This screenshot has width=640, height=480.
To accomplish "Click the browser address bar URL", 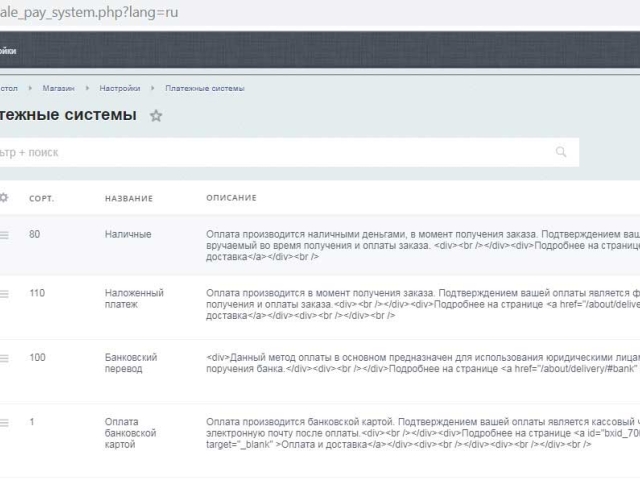I will [x=90, y=12].
